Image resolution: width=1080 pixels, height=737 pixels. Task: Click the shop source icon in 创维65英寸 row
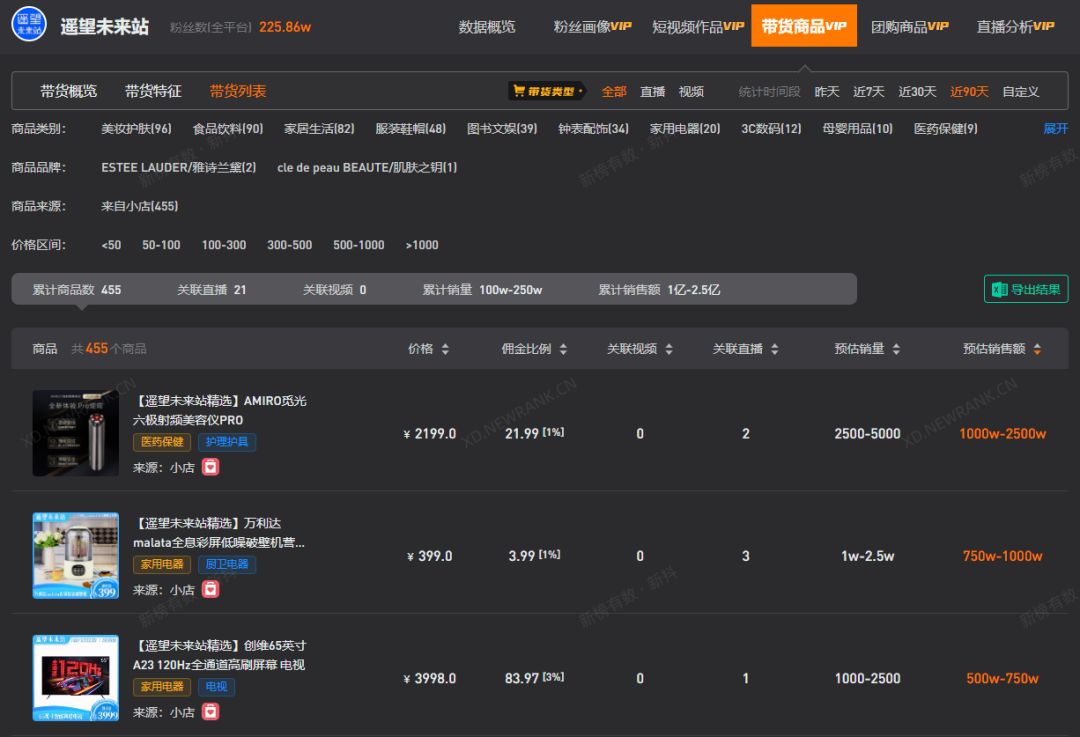pyautogui.click(x=210, y=712)
